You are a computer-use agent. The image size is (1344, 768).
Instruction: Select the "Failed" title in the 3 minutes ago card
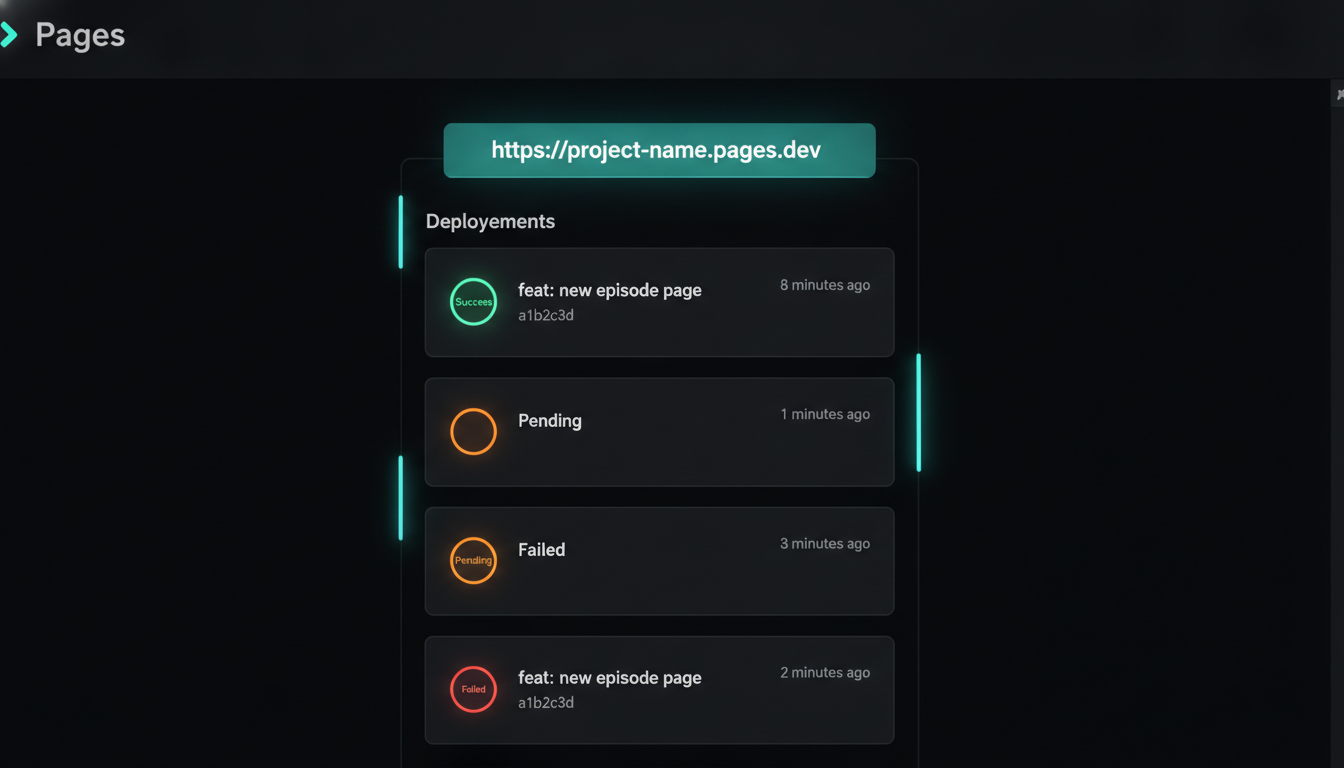[x=542, y=549]
